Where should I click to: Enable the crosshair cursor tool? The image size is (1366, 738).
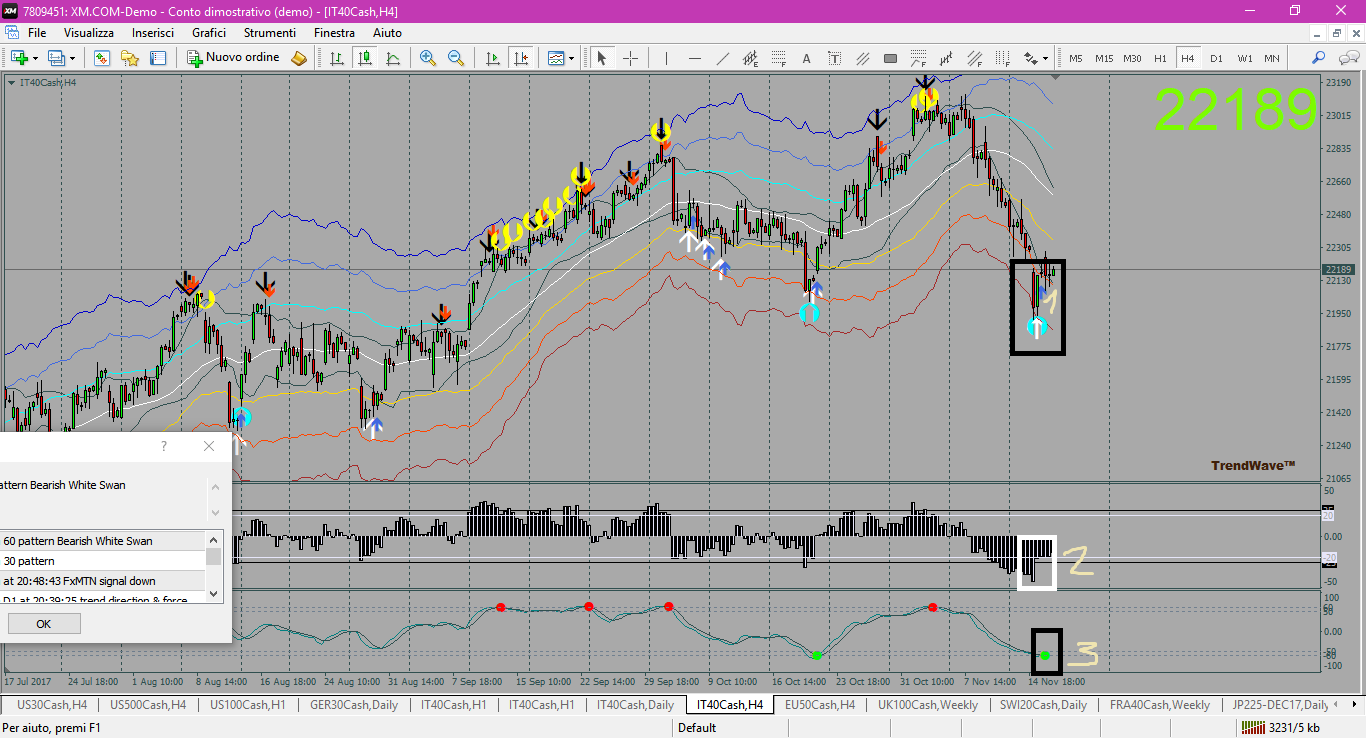click(630, 58)
